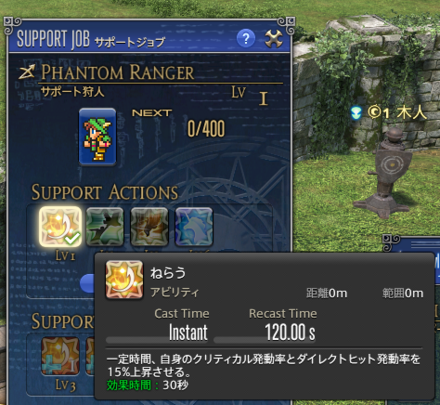Click the ornate corner of the right-side window
Image resolution: width=440 pixels, height=405 pixels.
click(x=391, y=241)
